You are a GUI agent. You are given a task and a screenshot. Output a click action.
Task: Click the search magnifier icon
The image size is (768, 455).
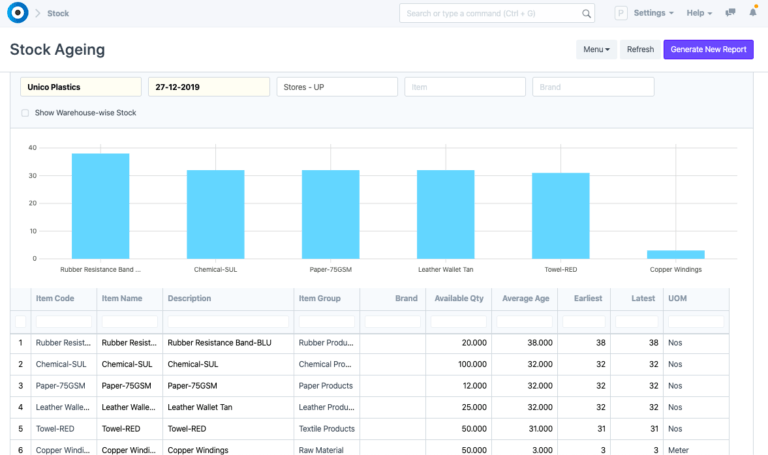[x=587, y=13]
